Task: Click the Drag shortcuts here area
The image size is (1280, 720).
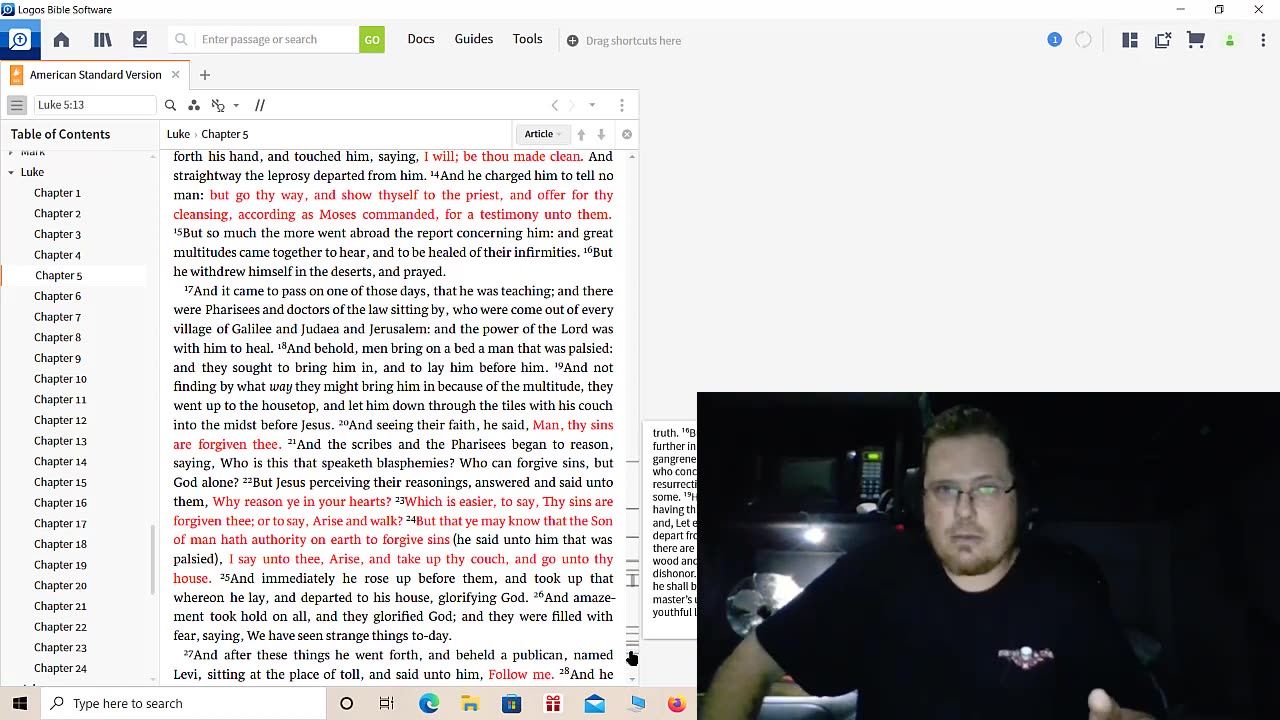Action: pyautogui.click(x=624, y=41)
